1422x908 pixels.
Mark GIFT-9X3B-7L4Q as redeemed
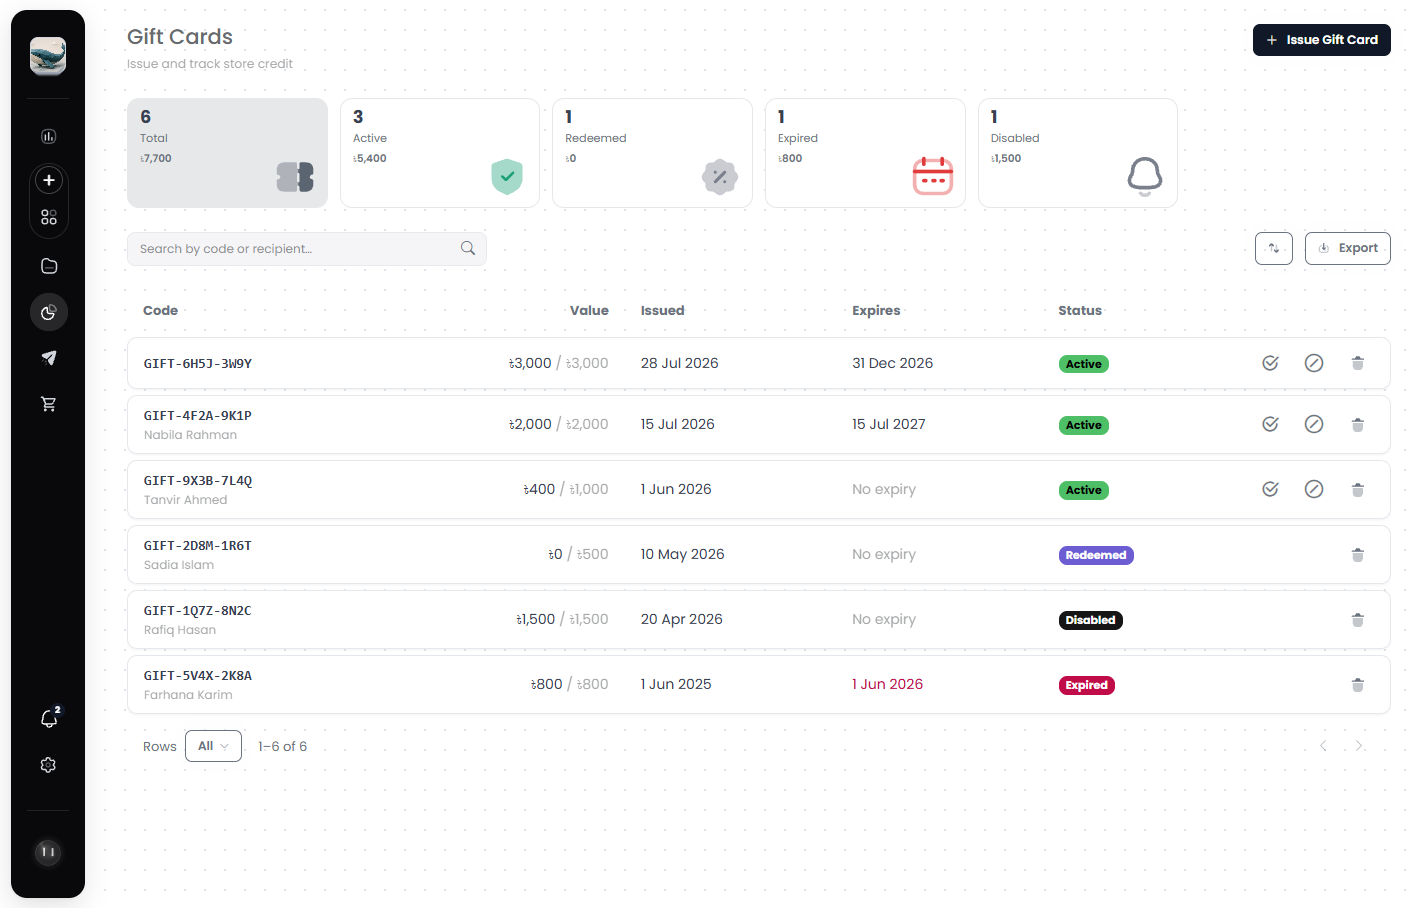coord(1270,489)
